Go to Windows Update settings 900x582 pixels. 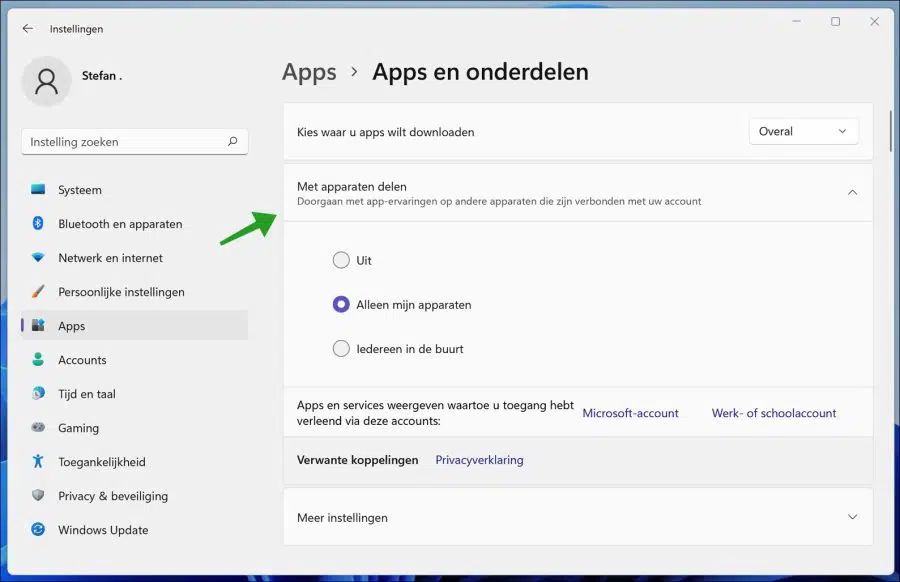(134, 530)
